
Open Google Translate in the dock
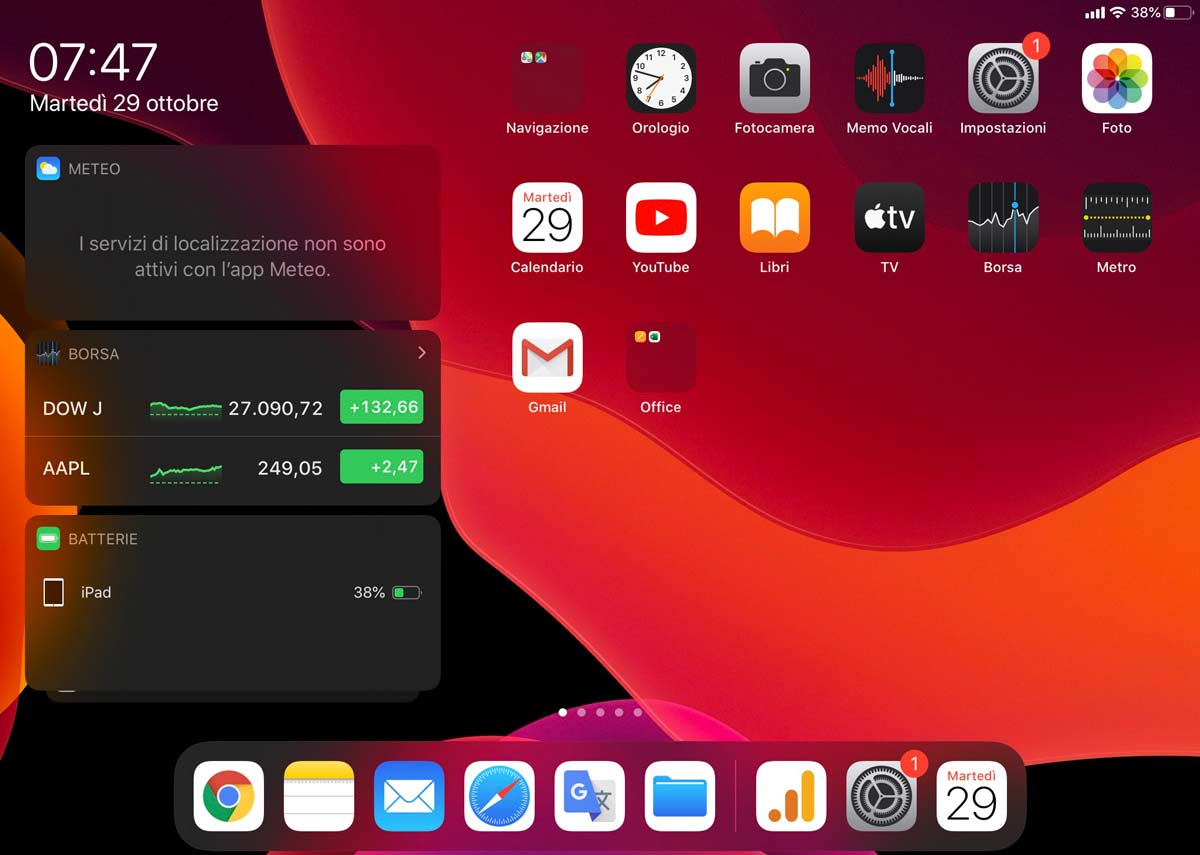(590, 796)
